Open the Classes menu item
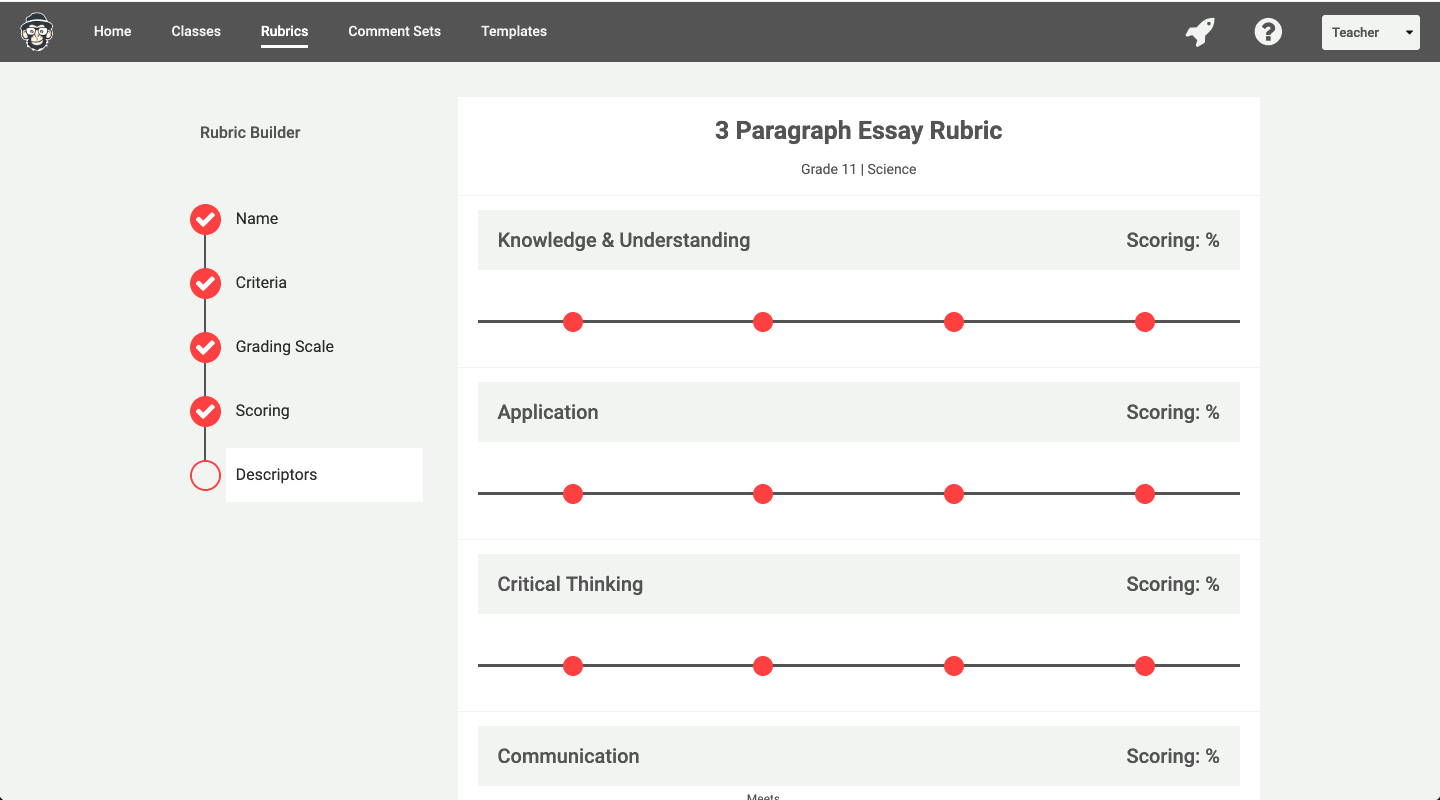1440x800 pixels. (196, 31)
